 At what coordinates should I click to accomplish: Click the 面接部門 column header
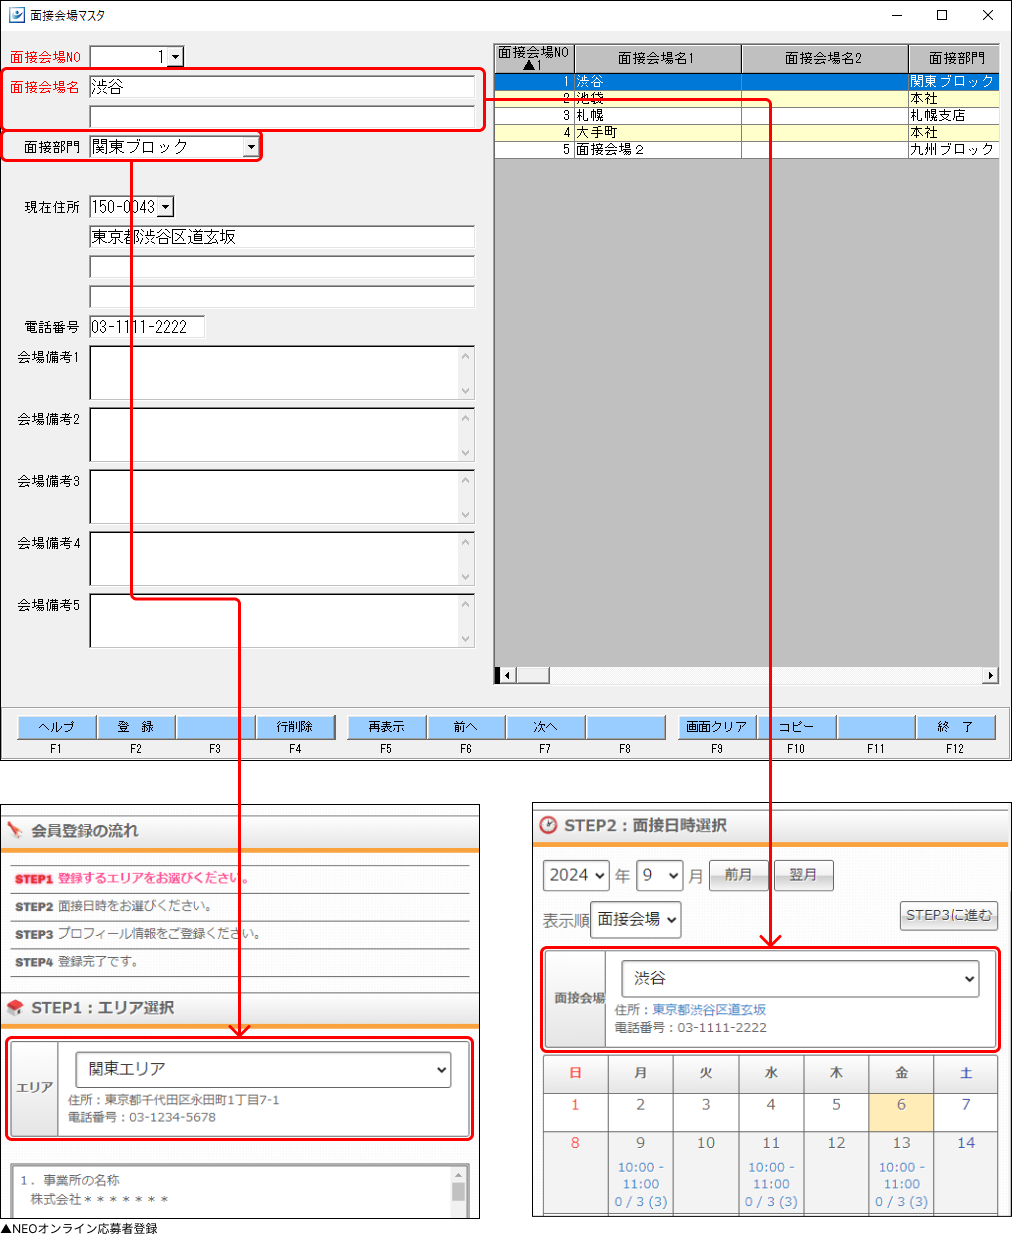click(x=954, y=58)
